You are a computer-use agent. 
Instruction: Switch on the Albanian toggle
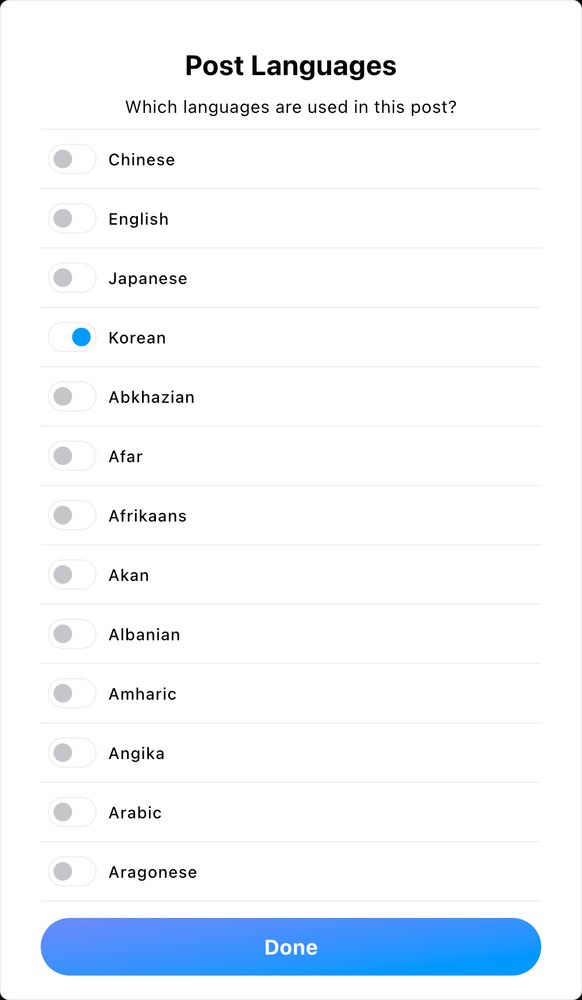click(x=71, y=634)
